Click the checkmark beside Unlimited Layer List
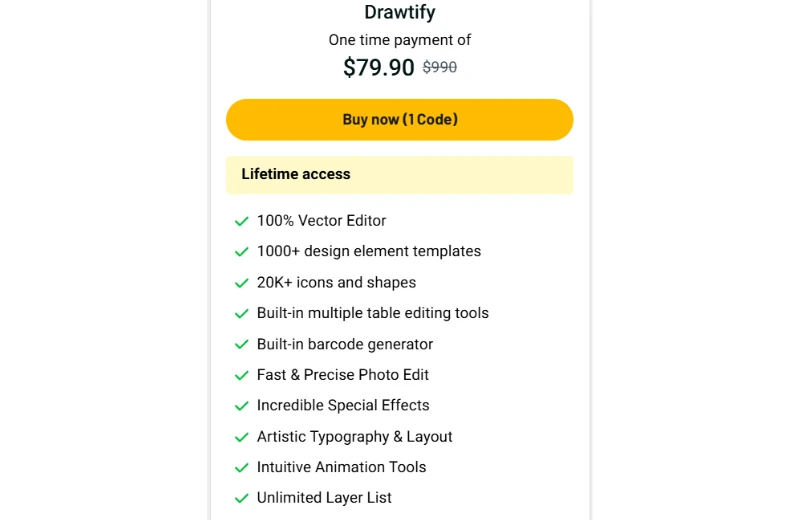This screenshot has width=800, height=520. (x=241, y=498)
